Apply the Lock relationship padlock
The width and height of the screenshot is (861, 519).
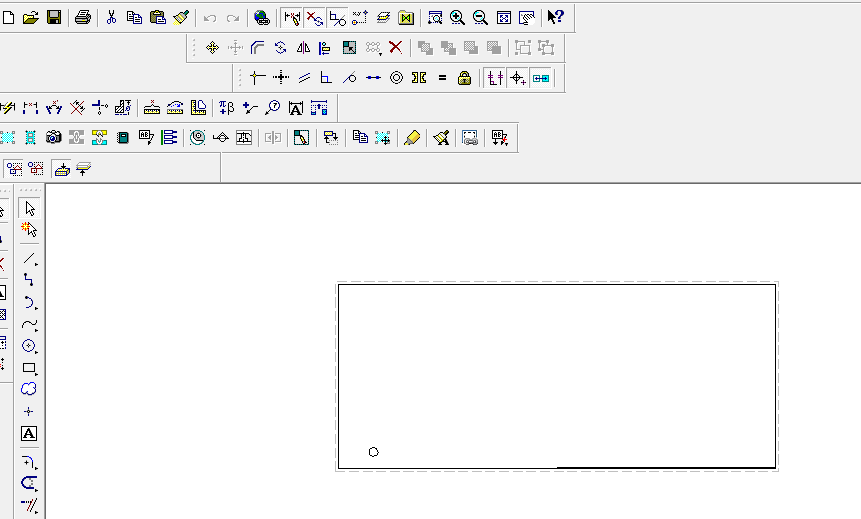[465, 78]
